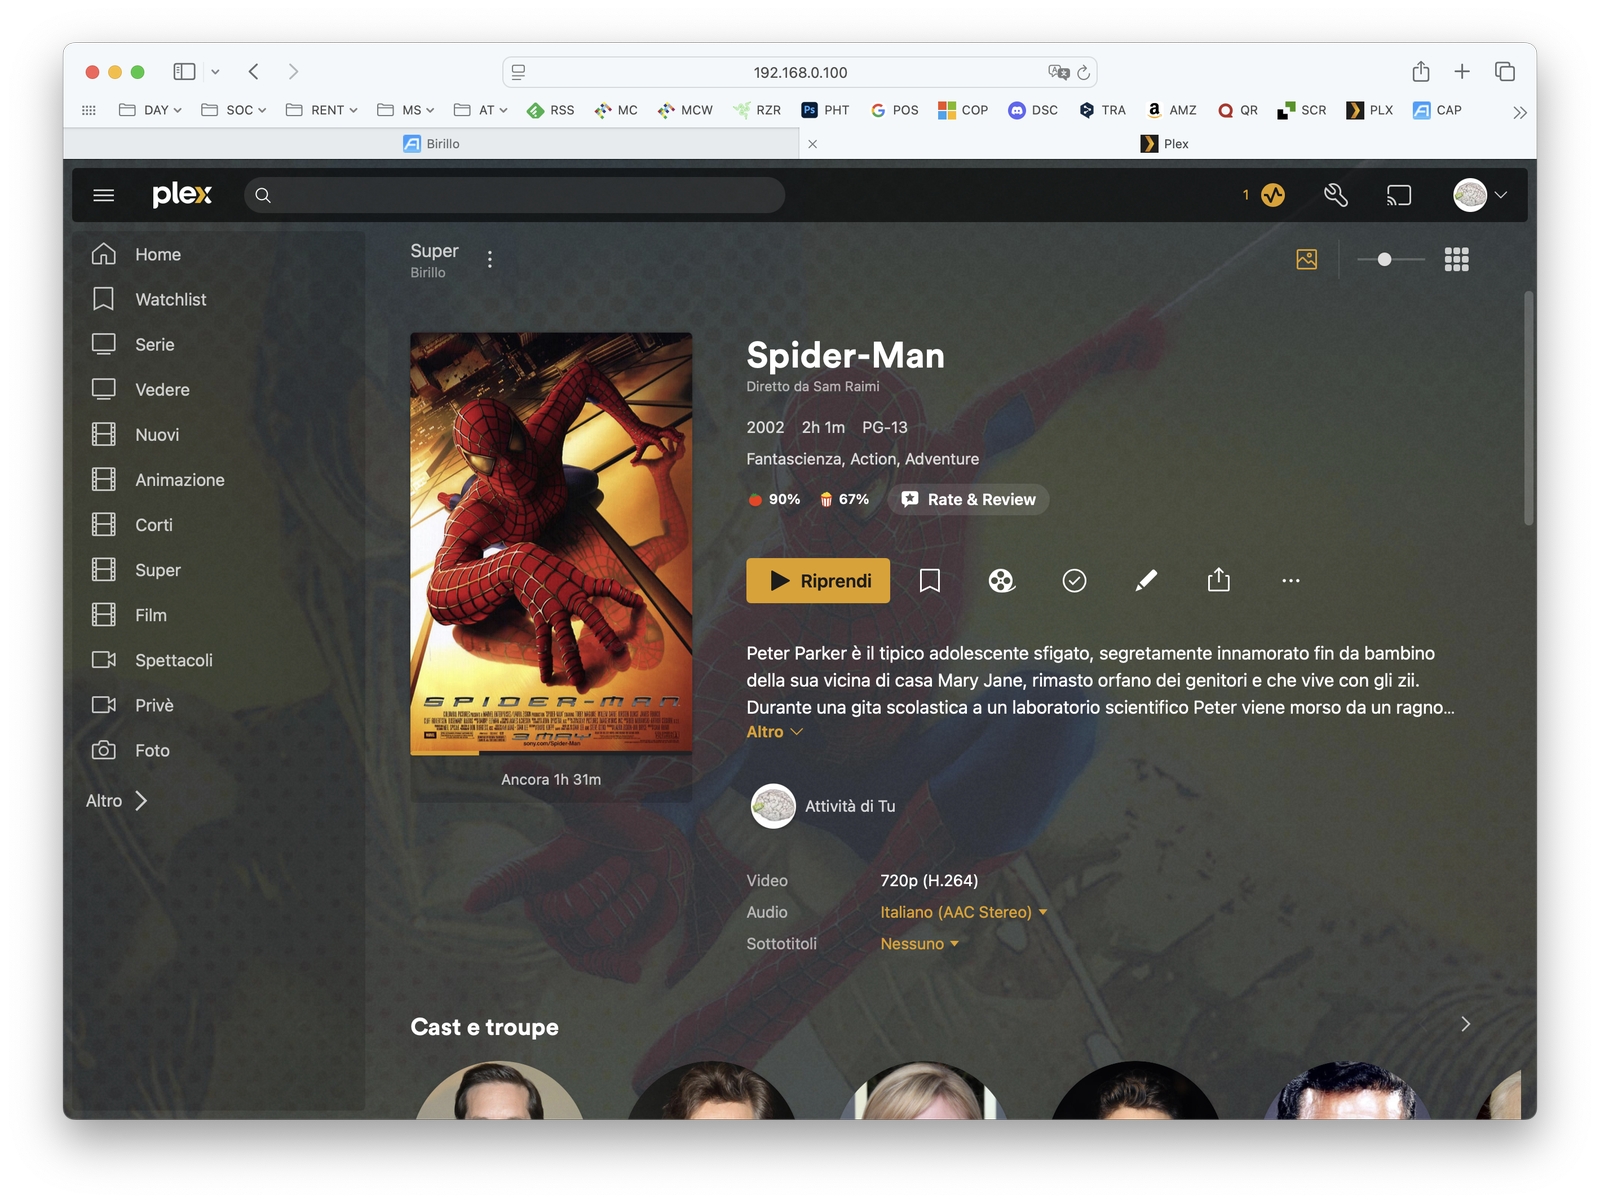Open Safari sidebar options dropdown arrow
The height and width of the screenshot is (1203, 1600).
tap(215, 71)
